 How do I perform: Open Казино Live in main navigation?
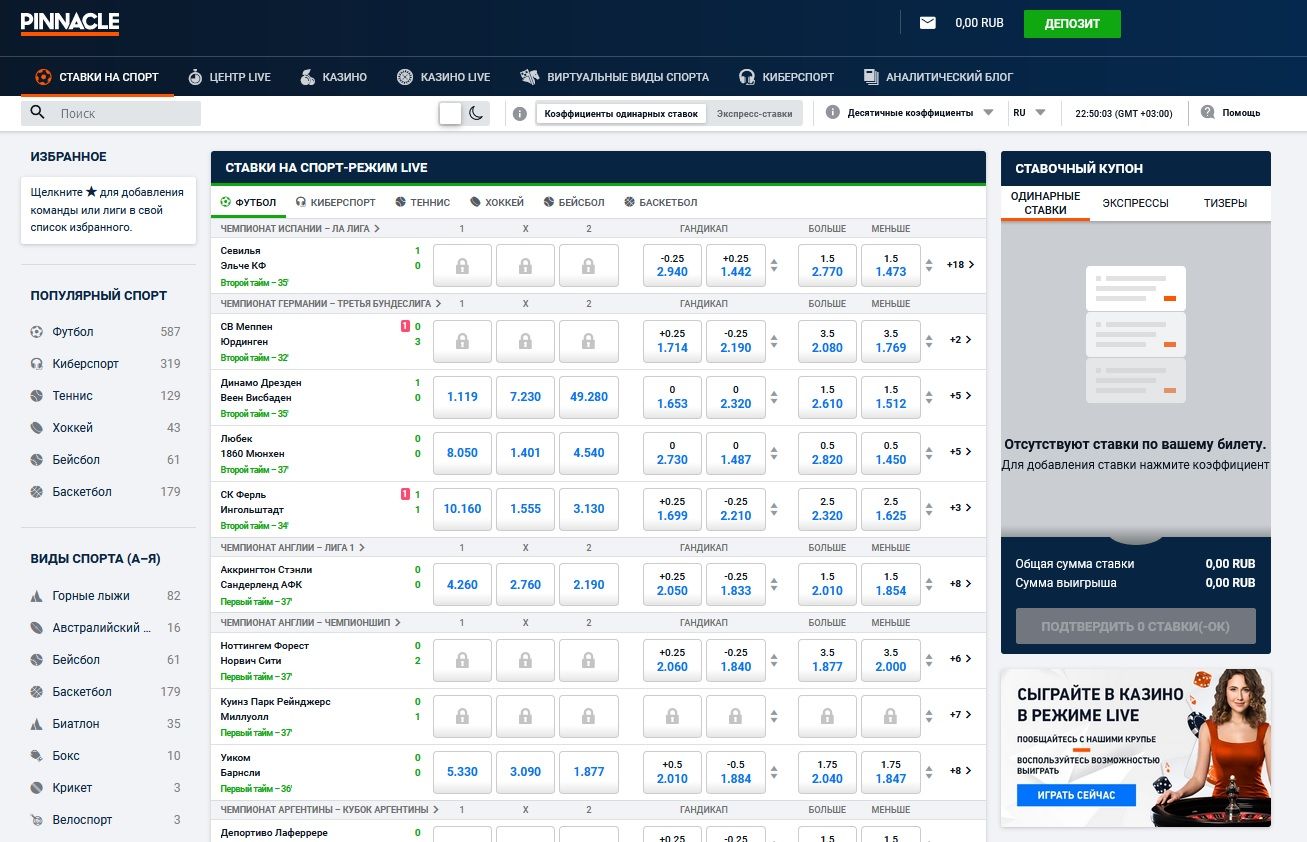(444, 77)
